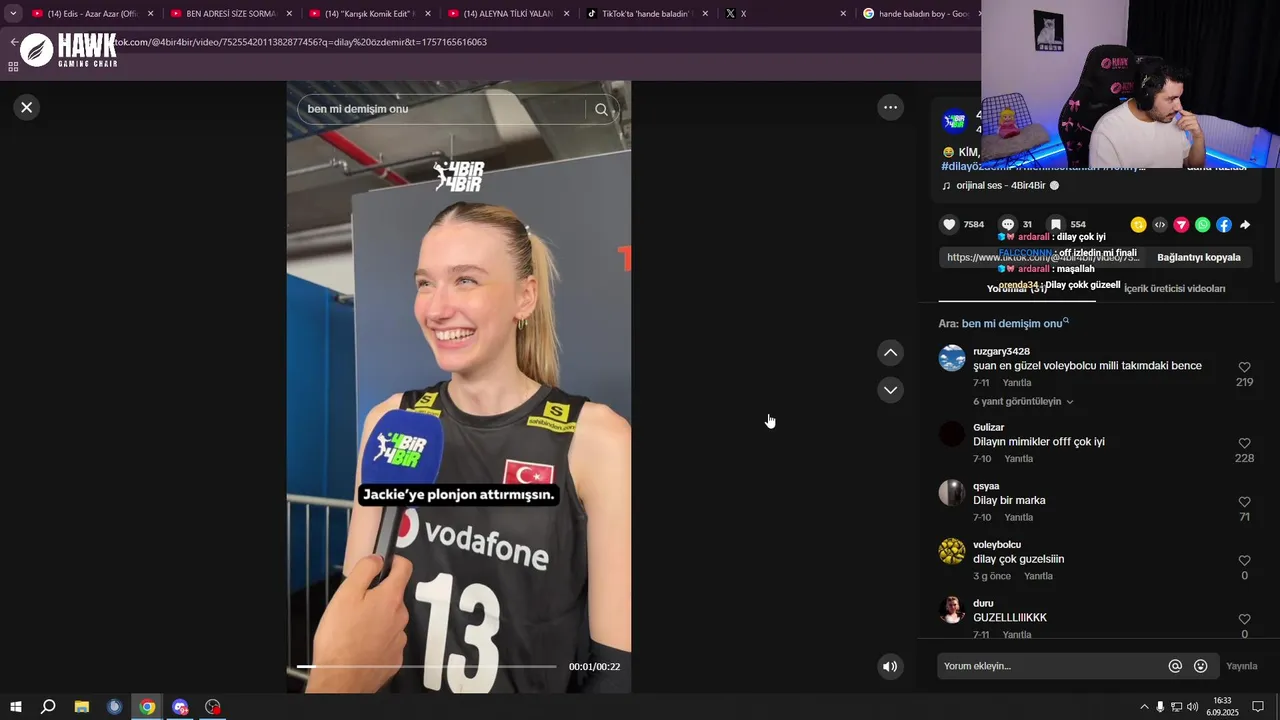Save video with bookmark icon
Screen dimensions: 1280x720
click(1055, 225)
